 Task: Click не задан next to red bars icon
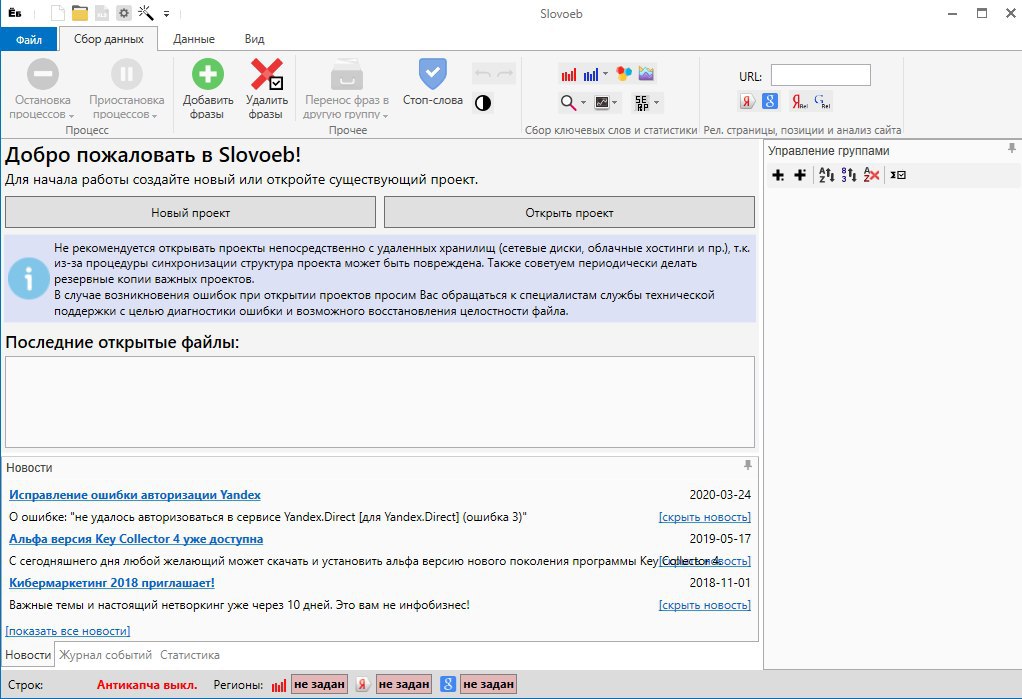pos(319,684)
